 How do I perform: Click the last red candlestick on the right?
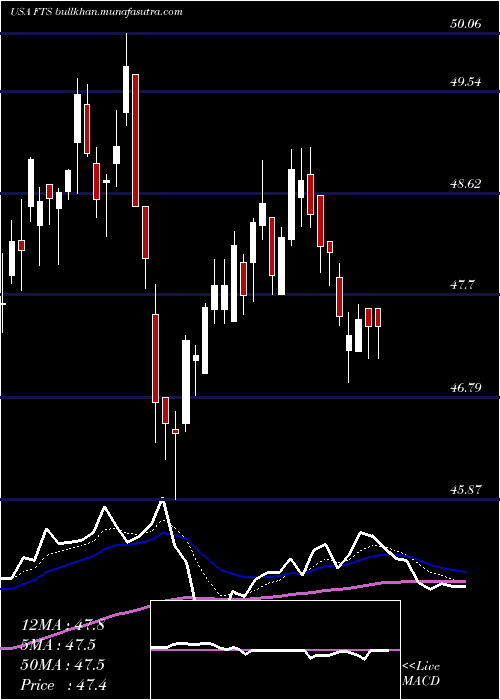click(378, 317)
